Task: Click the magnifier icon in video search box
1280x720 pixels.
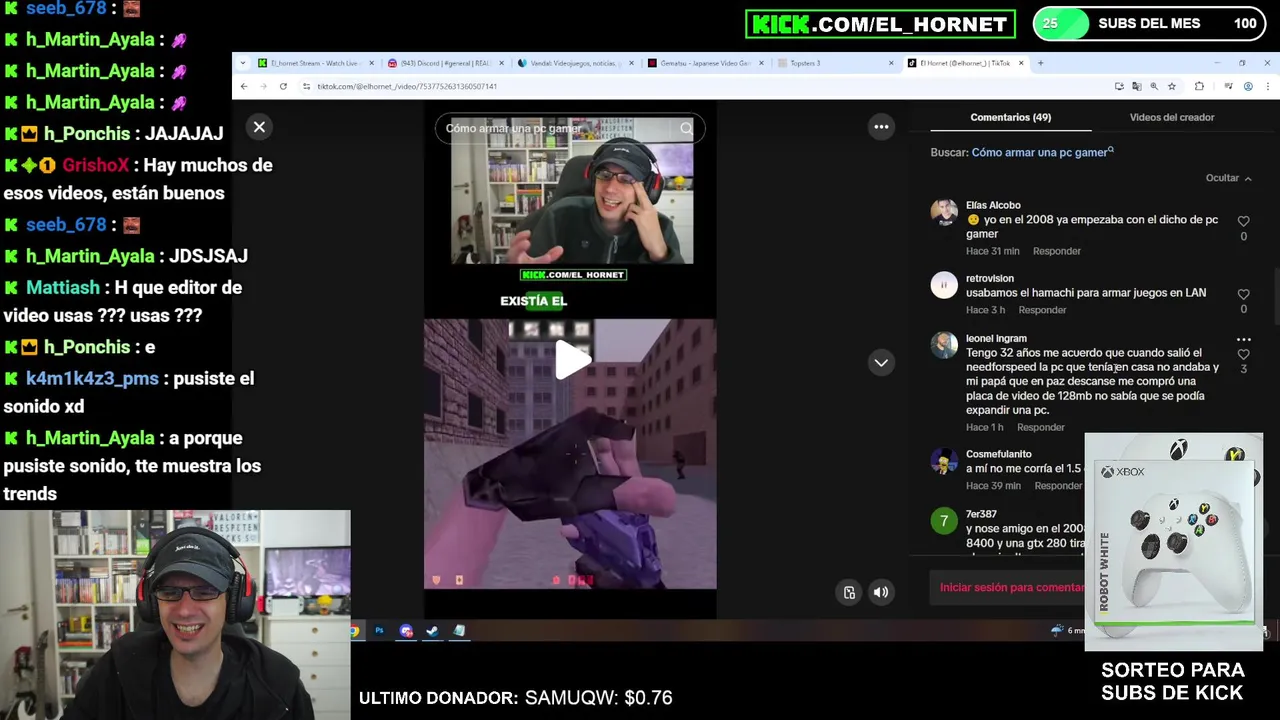Action: tap(686, 128)
